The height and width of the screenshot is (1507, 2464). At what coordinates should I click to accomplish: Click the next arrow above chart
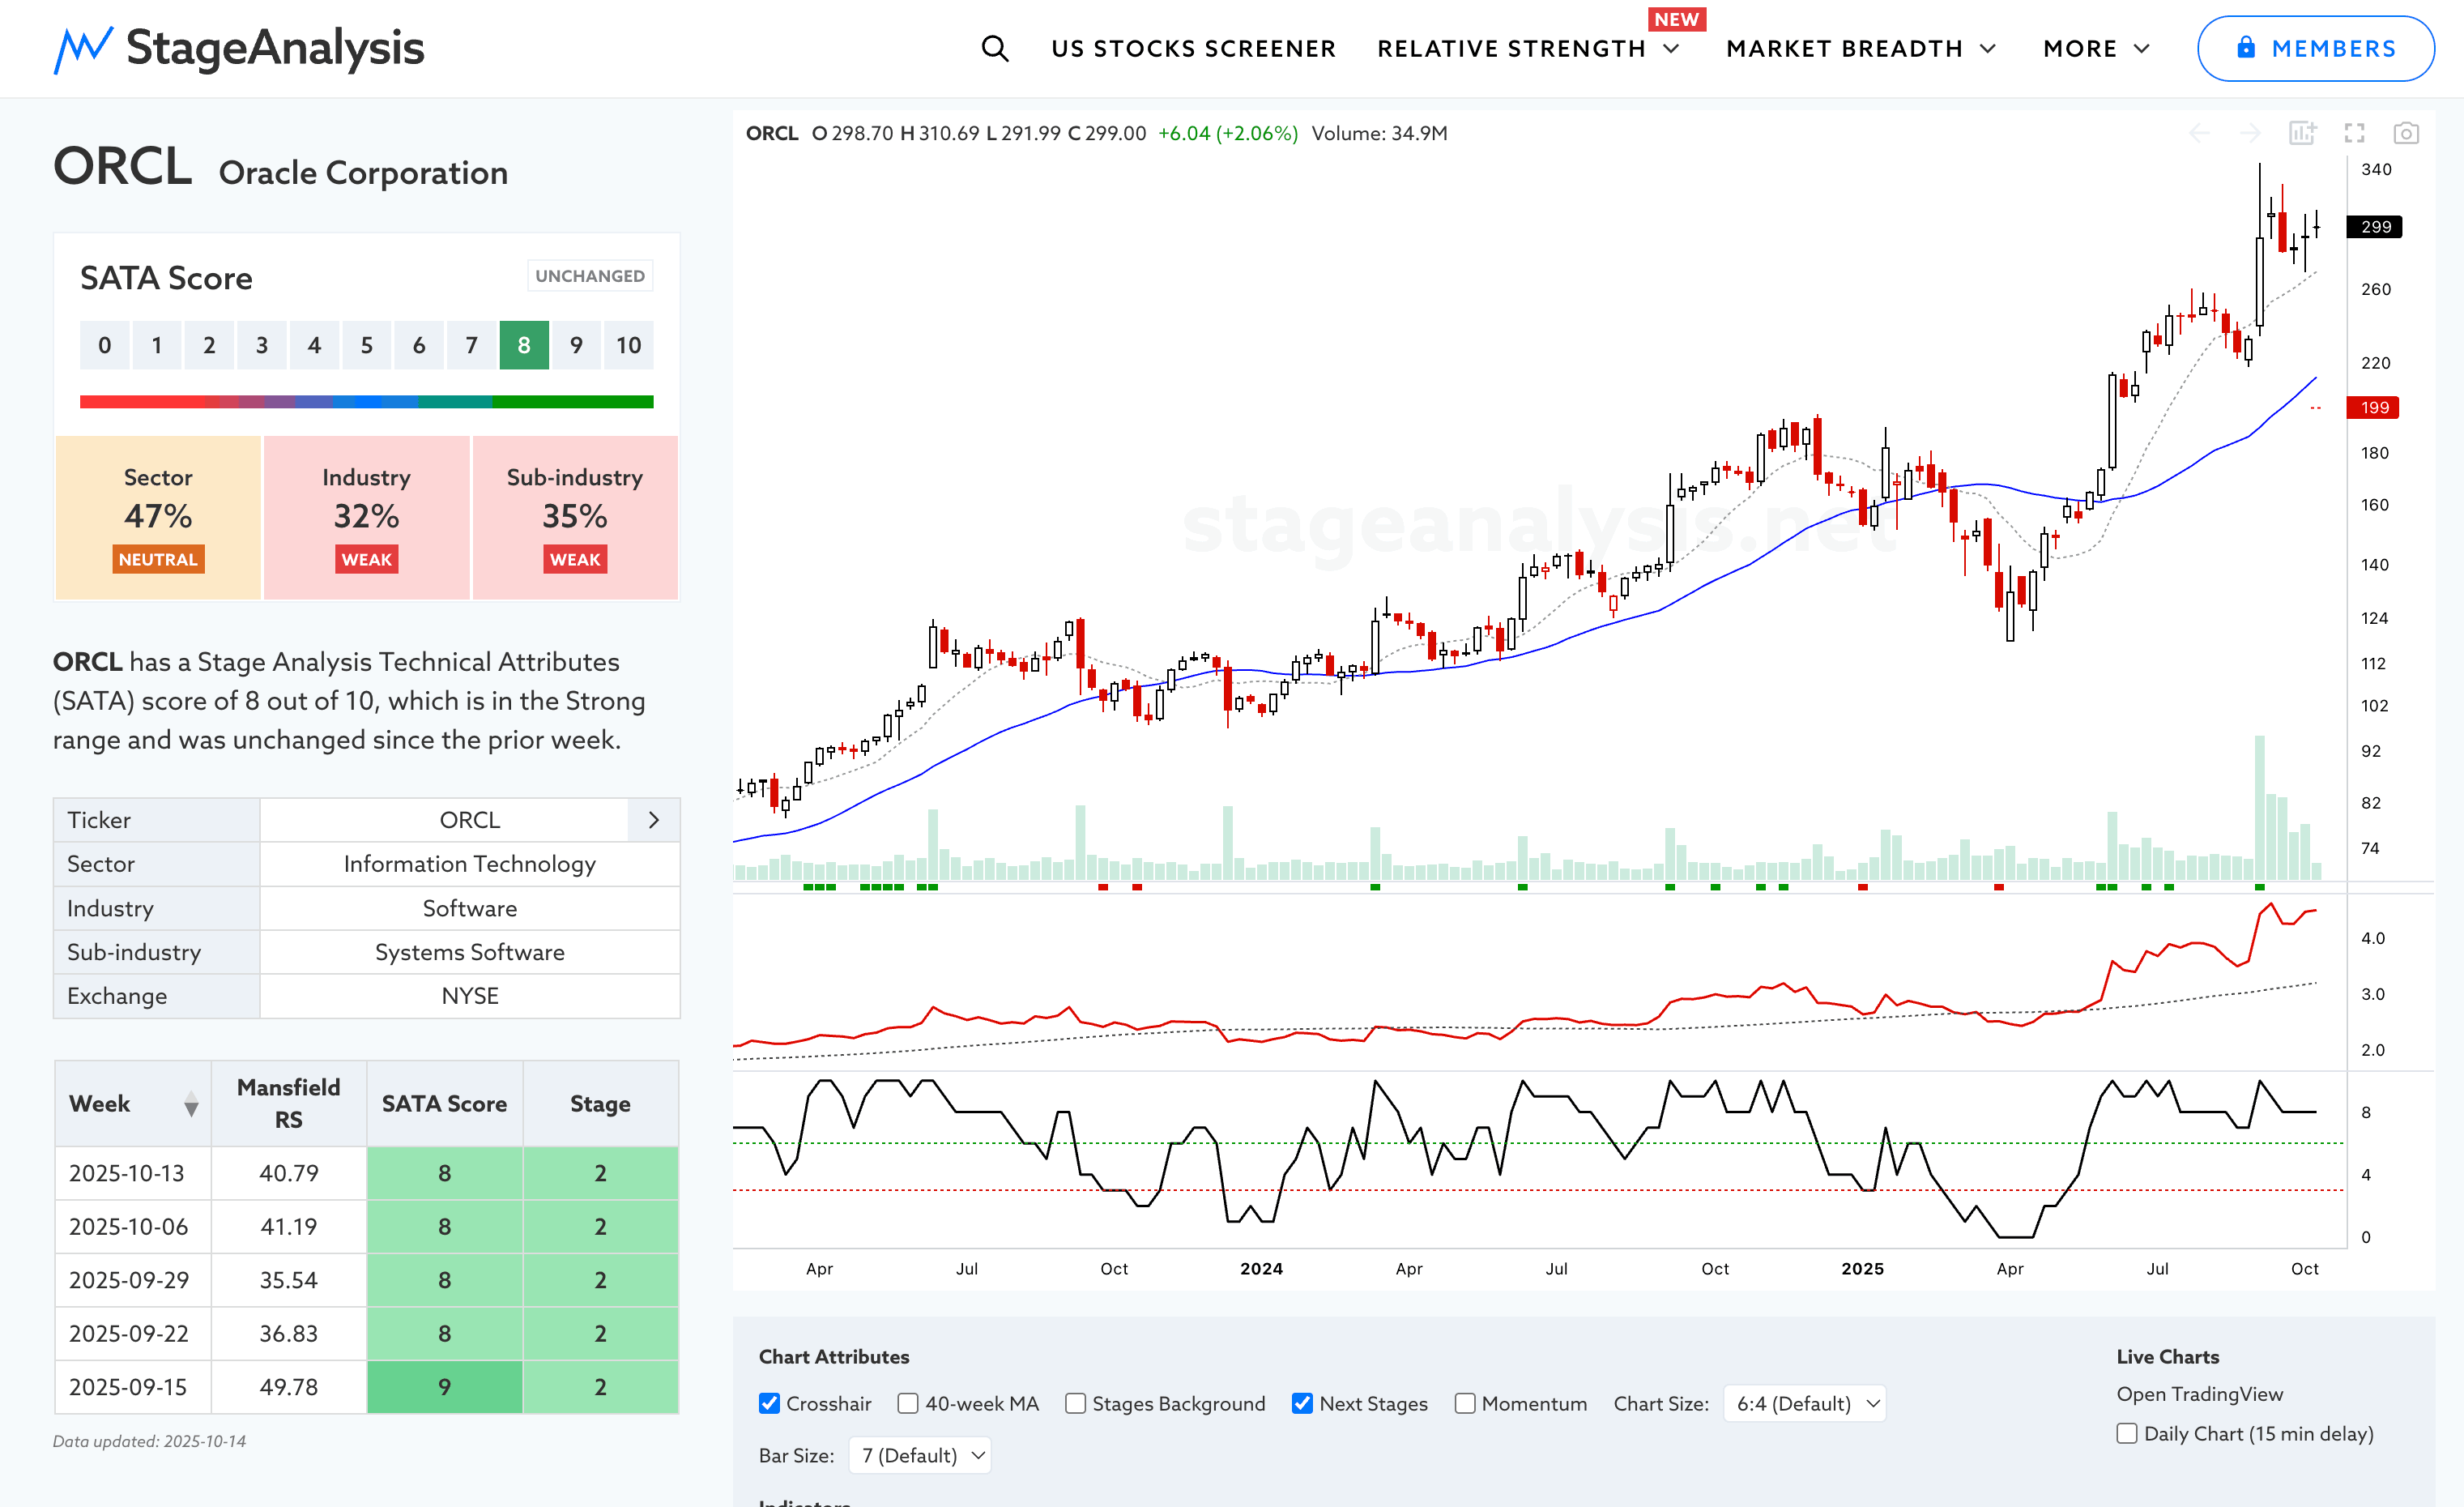tap(2250, 133)
